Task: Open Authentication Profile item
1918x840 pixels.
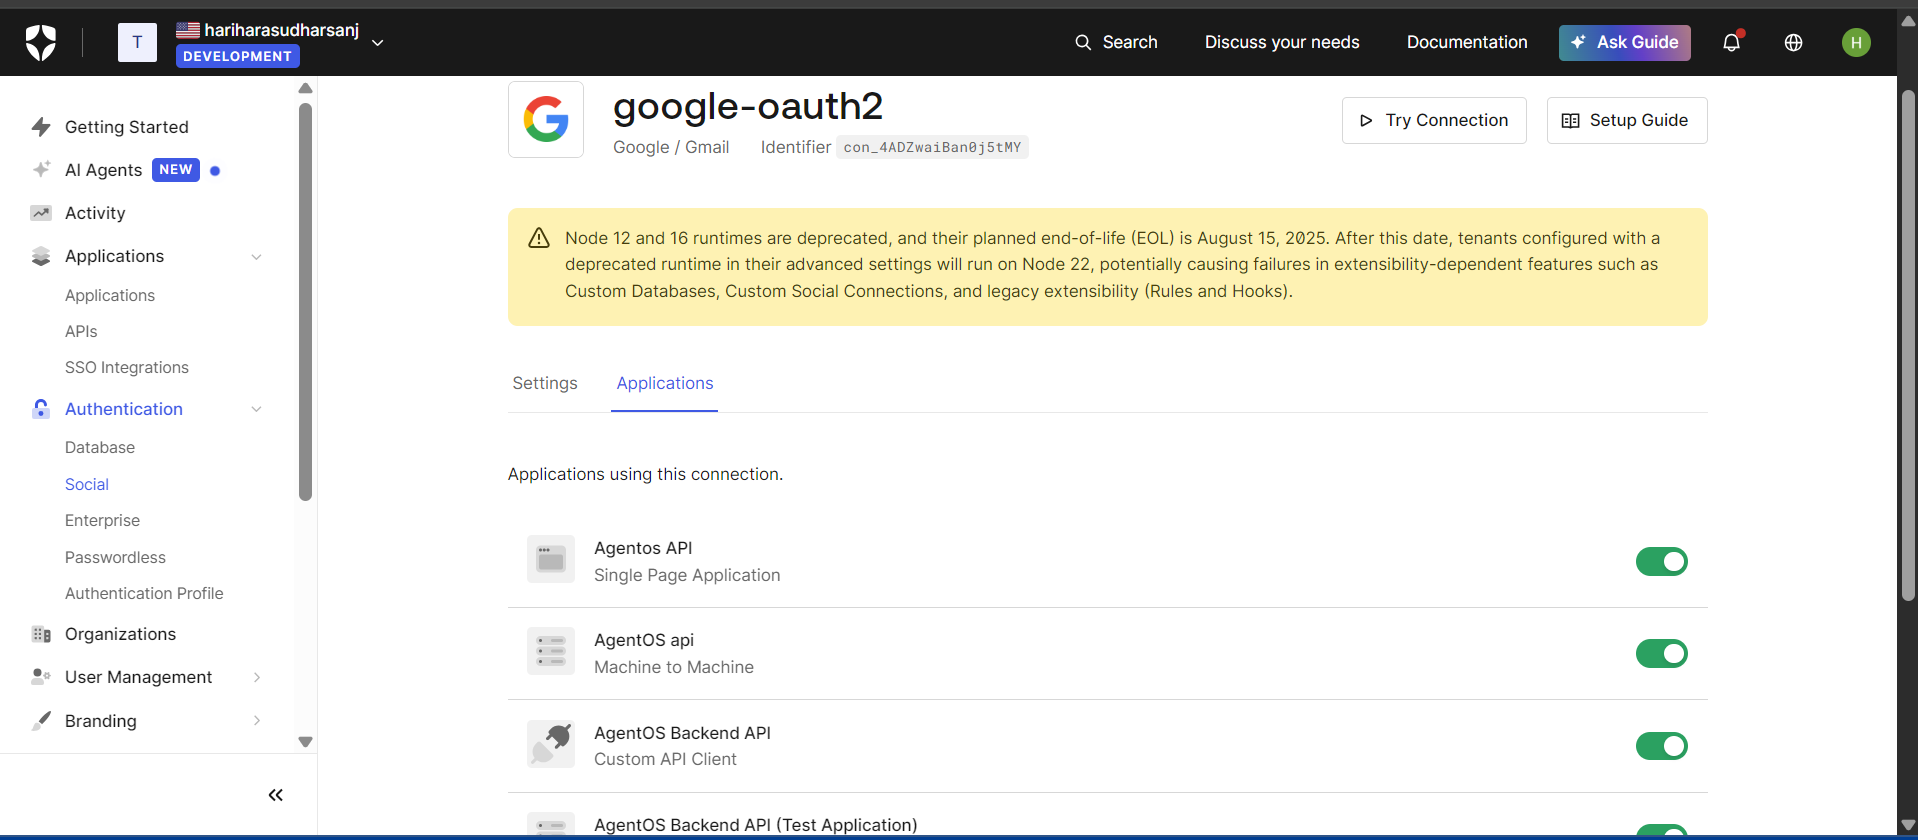Action: point(144,593)
